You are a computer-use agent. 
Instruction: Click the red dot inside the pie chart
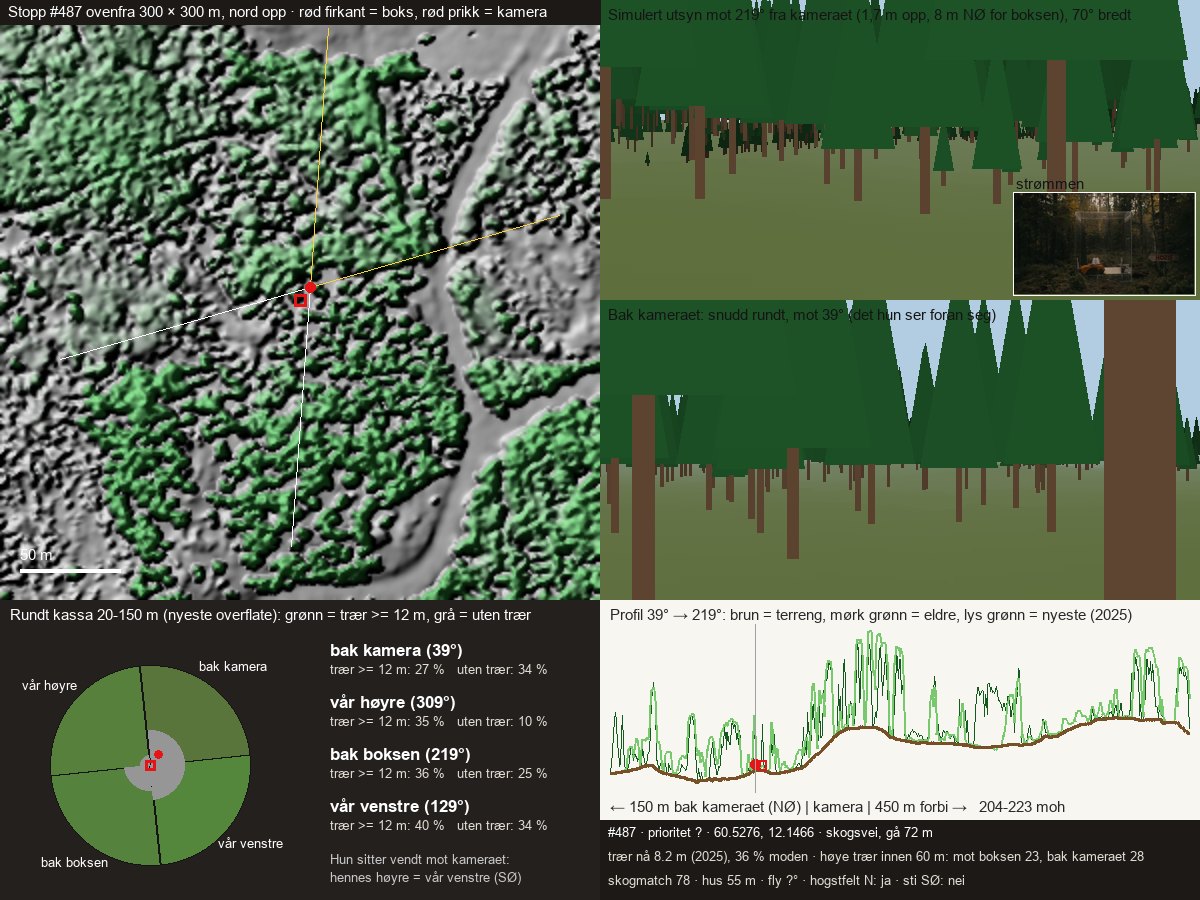158,754
